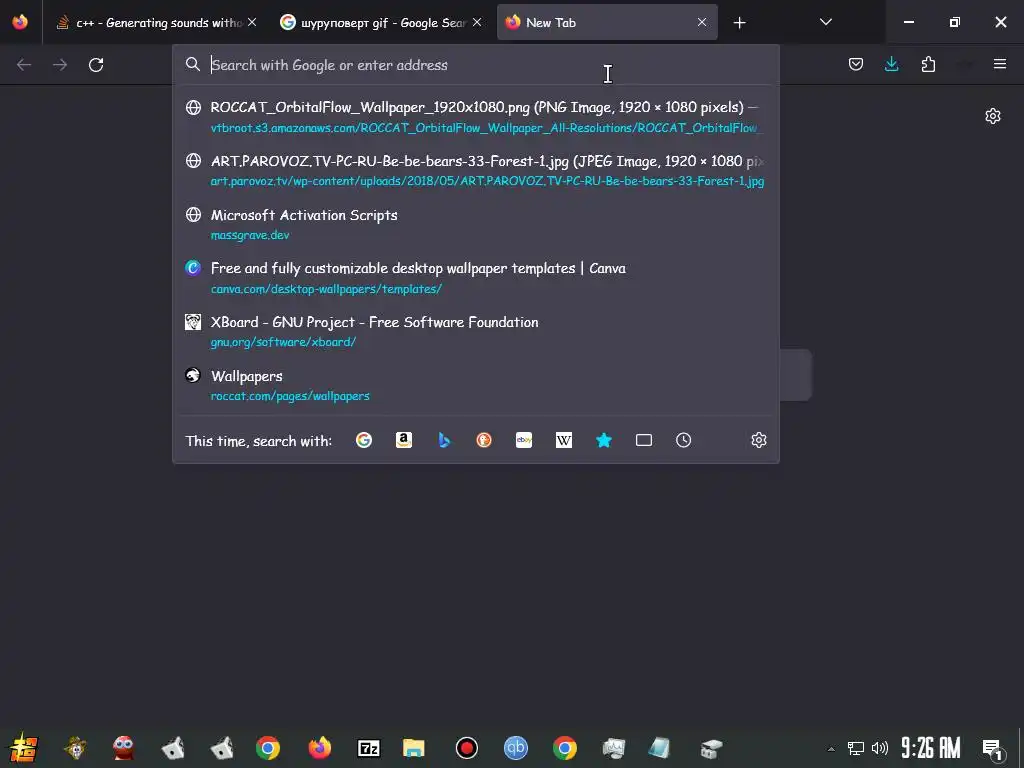The height and width of the screenshot is (768, 1024).
Task: Click the gnu.org/software/xboard/ URL text
Action: pos(283,342)
